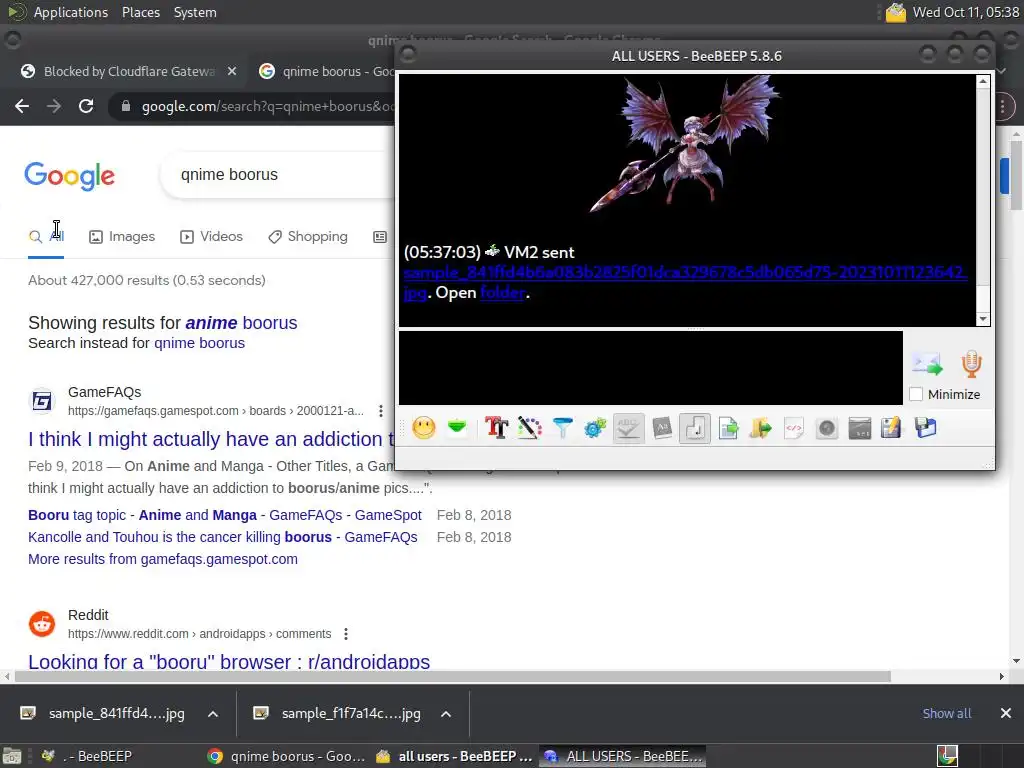Enable the Minimize checkbox in BeeBEEP

pos(916,394)
